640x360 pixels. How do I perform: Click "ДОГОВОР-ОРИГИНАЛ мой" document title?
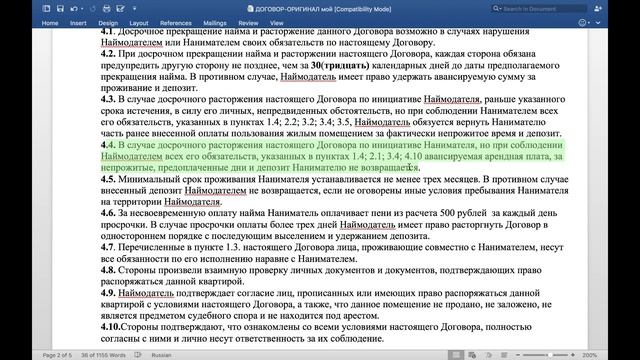coord(294,9)
